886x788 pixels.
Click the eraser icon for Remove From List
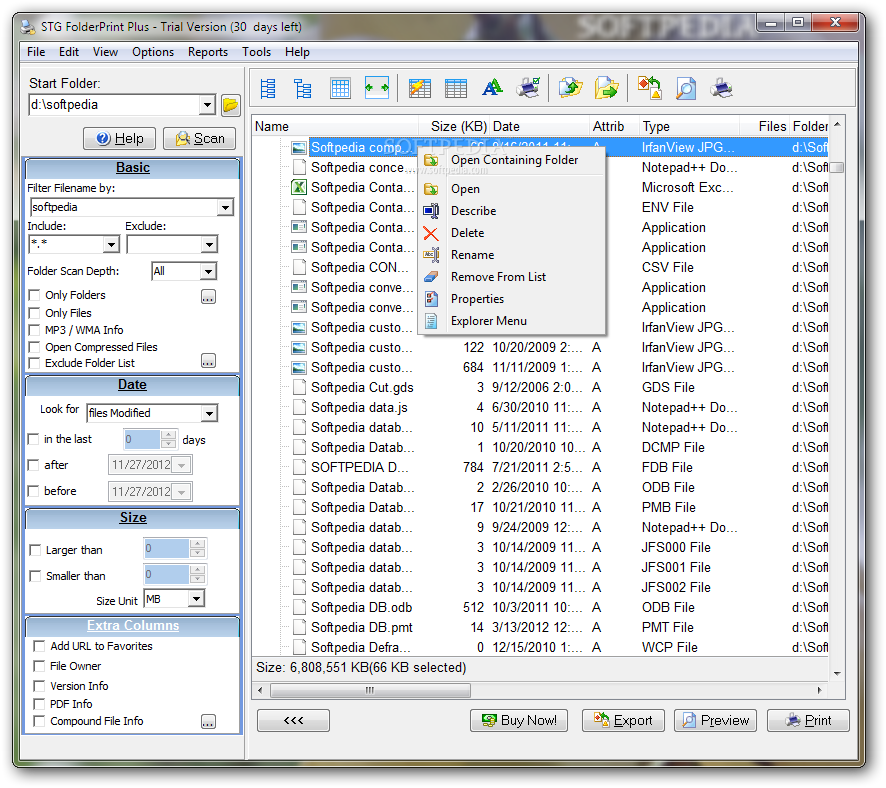click(431, 277)
